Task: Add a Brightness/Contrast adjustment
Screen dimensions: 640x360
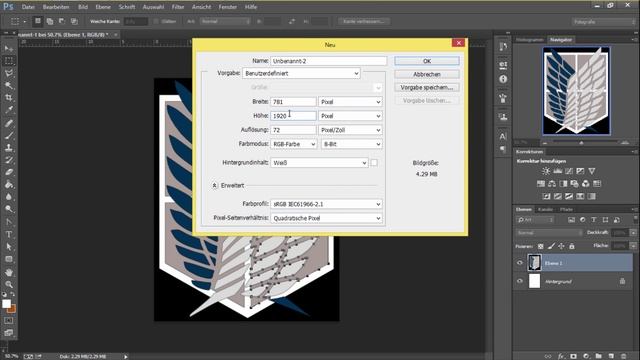Action: click(x=546, y=171)
